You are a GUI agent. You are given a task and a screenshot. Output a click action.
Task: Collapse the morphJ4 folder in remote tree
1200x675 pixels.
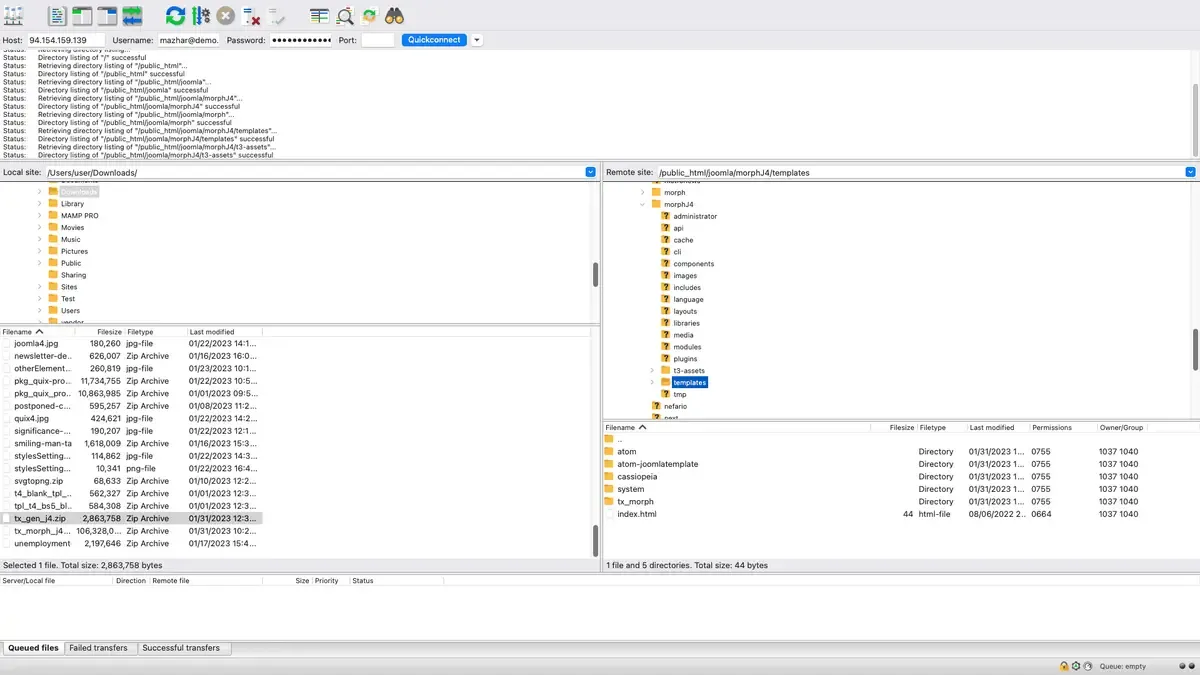click(x=643, y=204)
